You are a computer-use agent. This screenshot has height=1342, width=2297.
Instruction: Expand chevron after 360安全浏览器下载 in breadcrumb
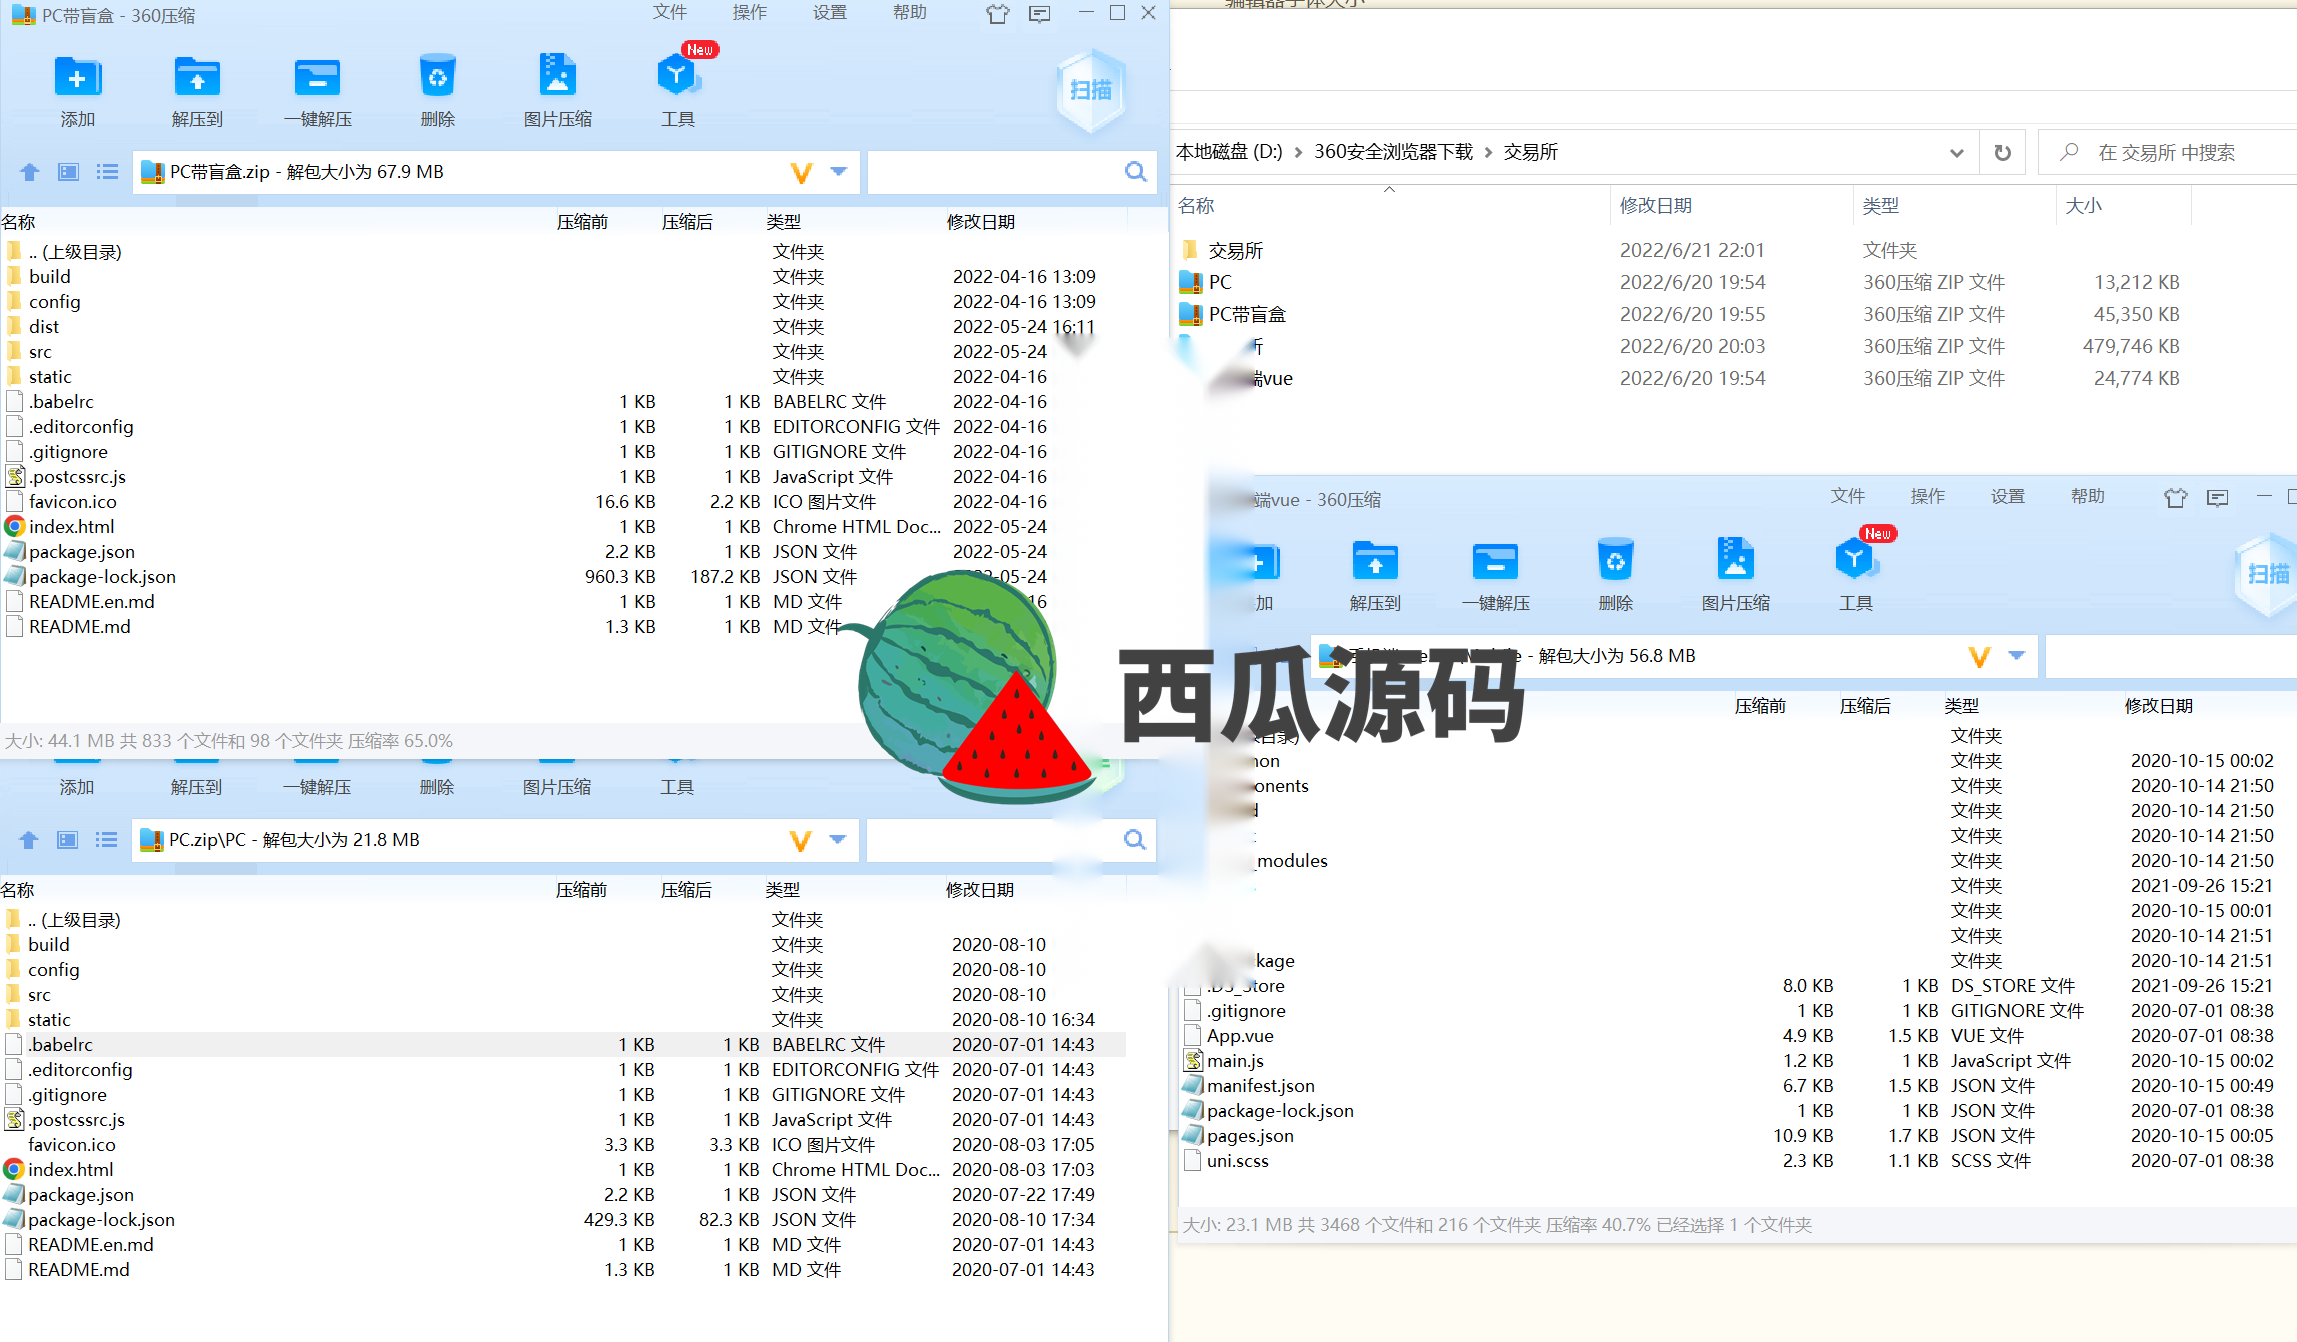[1488, 152]
